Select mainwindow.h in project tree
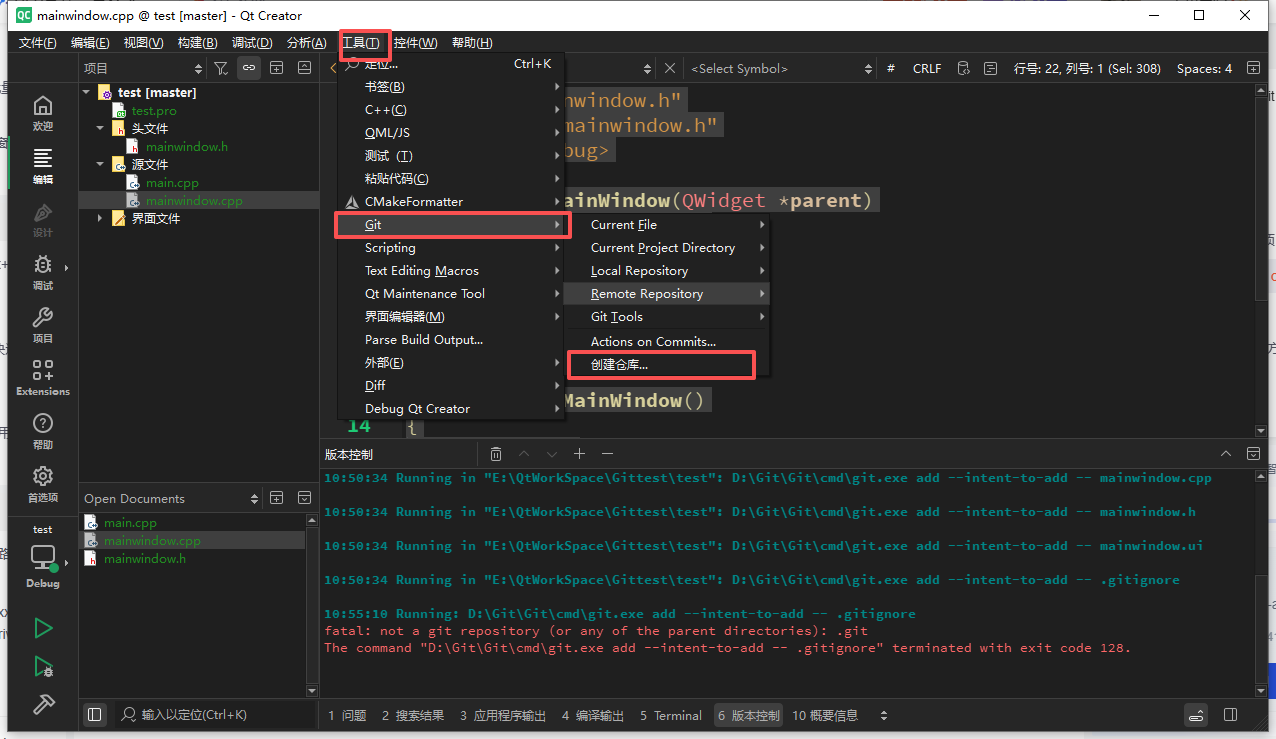 [x=186, y=146]
